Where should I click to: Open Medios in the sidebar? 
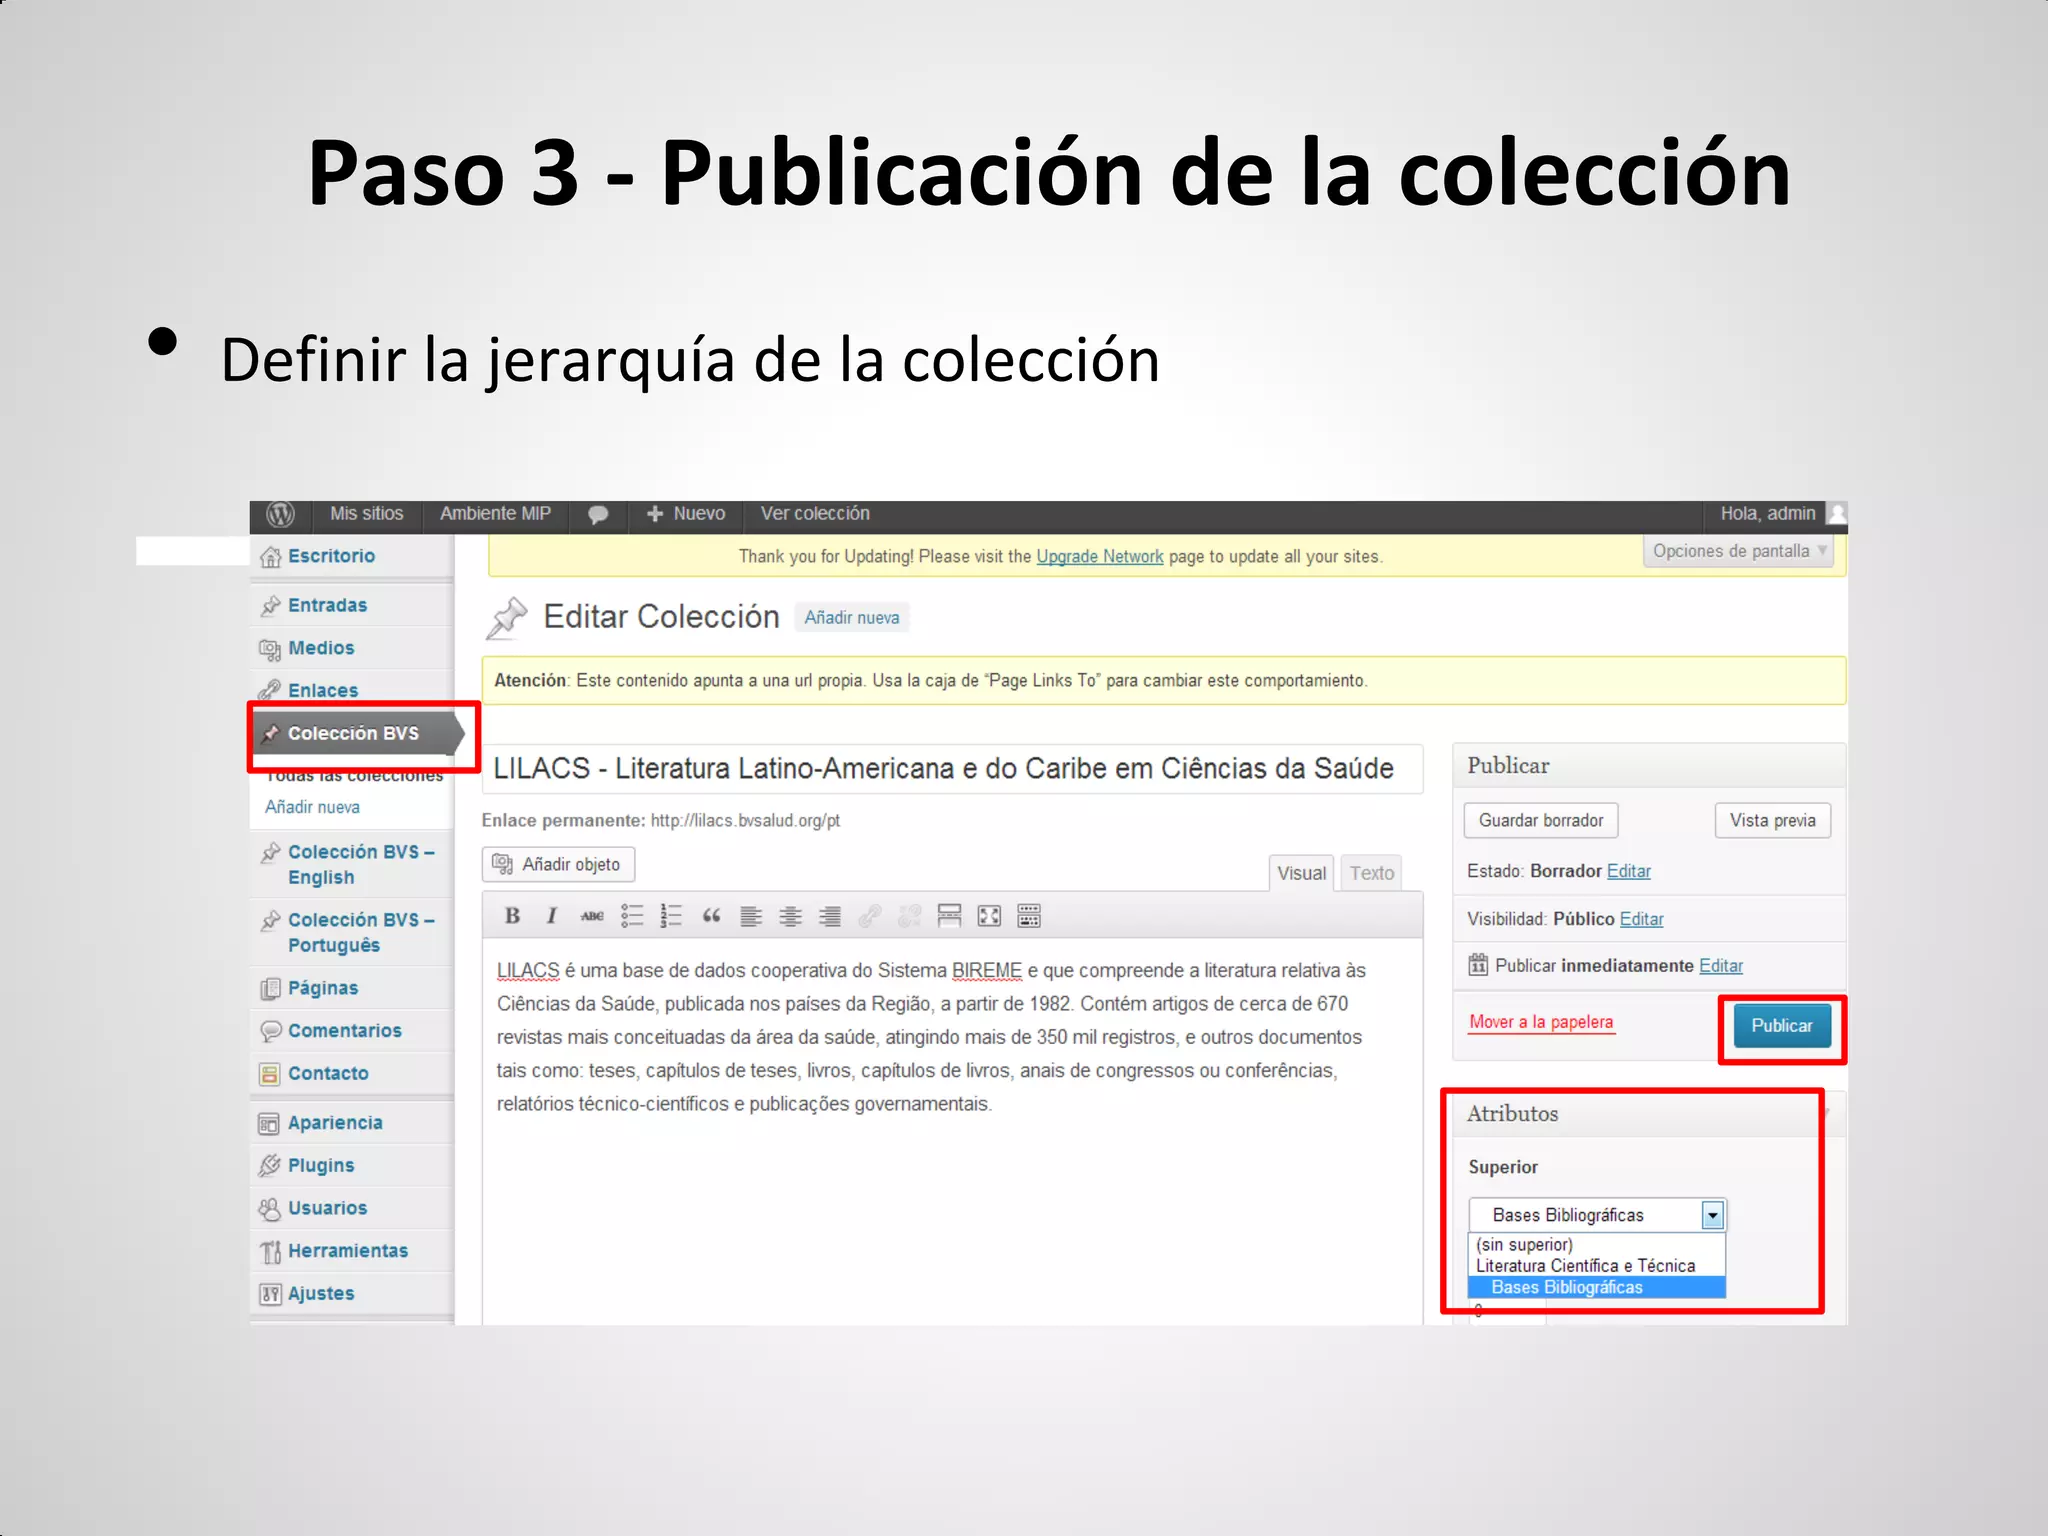click(x=321, y=648)
